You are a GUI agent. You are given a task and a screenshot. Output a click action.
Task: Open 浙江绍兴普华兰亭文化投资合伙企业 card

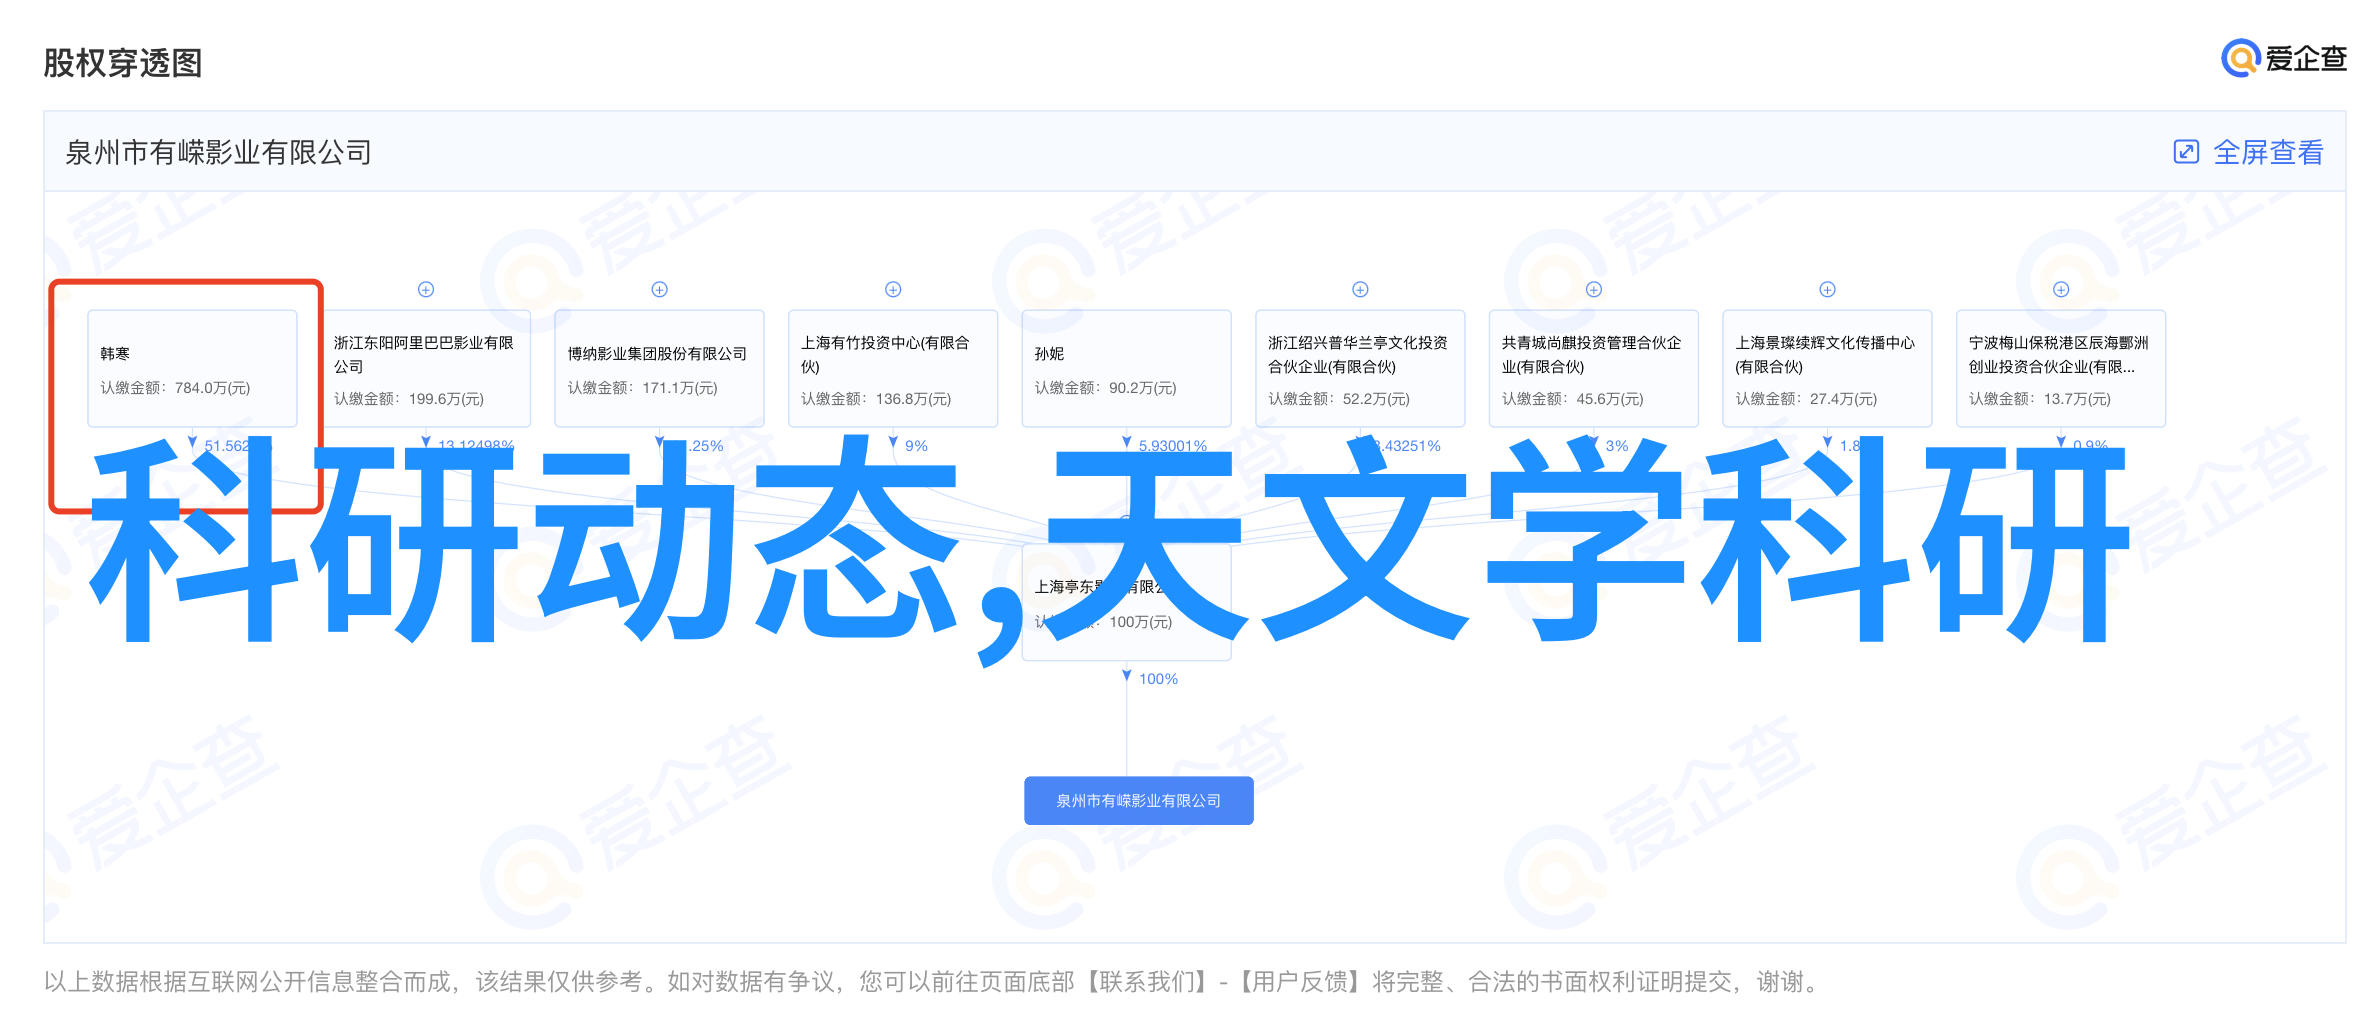1361,369
